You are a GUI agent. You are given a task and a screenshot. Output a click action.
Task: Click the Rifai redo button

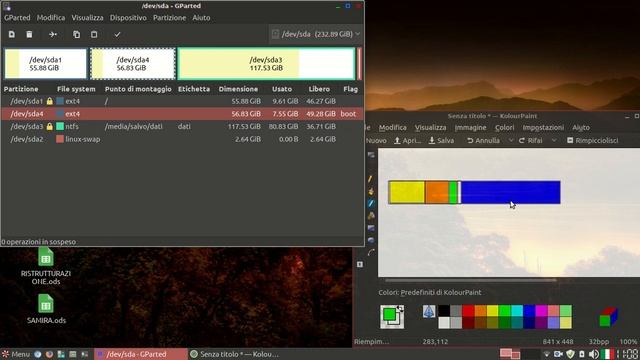531,140
